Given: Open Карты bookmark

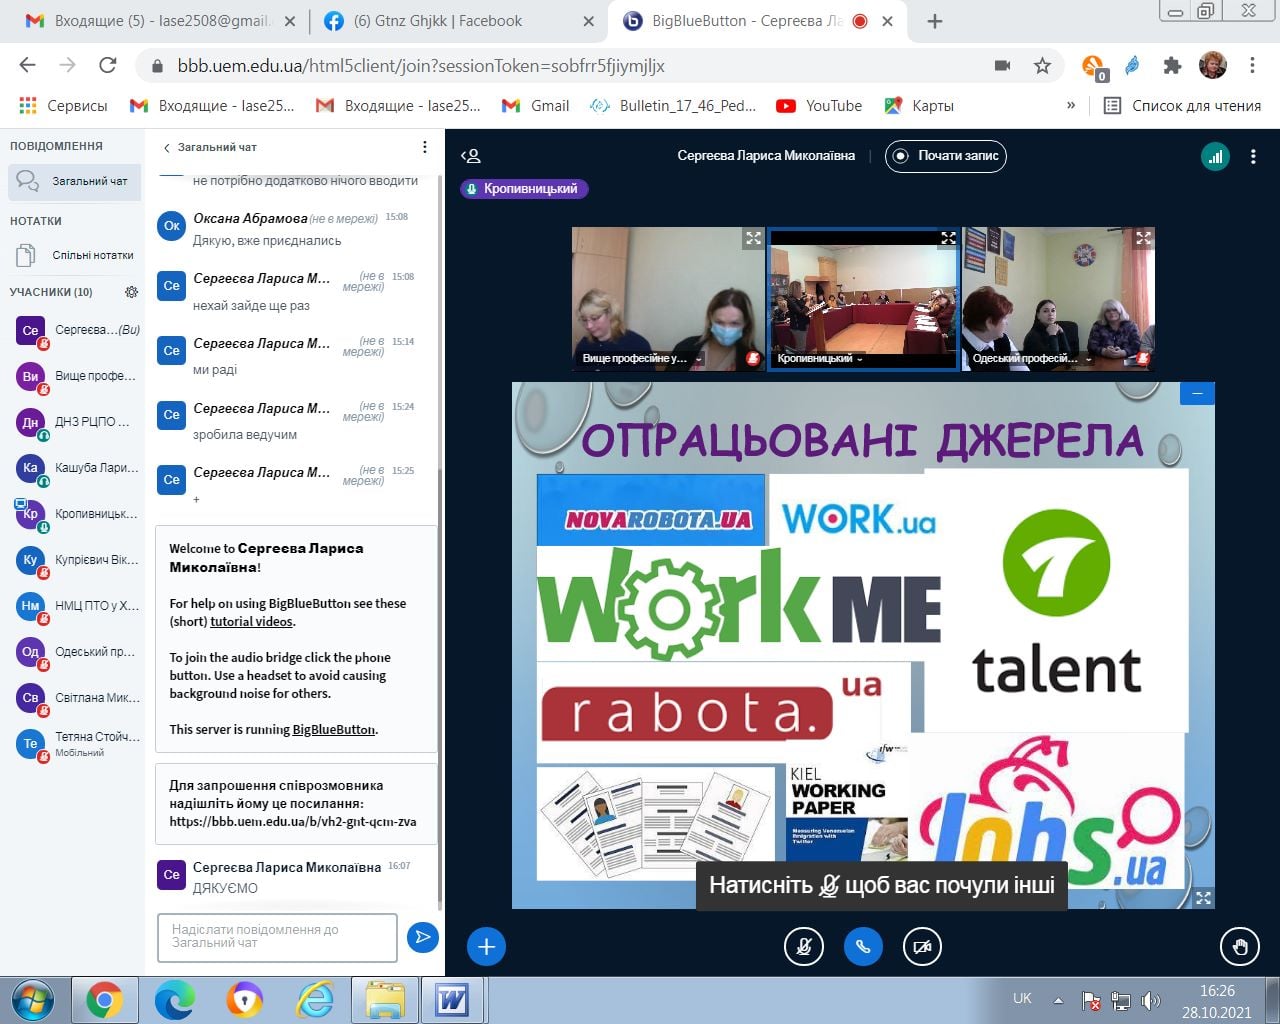Looking at the screenshot, I should pyautogui.click(x=919, y=106).
